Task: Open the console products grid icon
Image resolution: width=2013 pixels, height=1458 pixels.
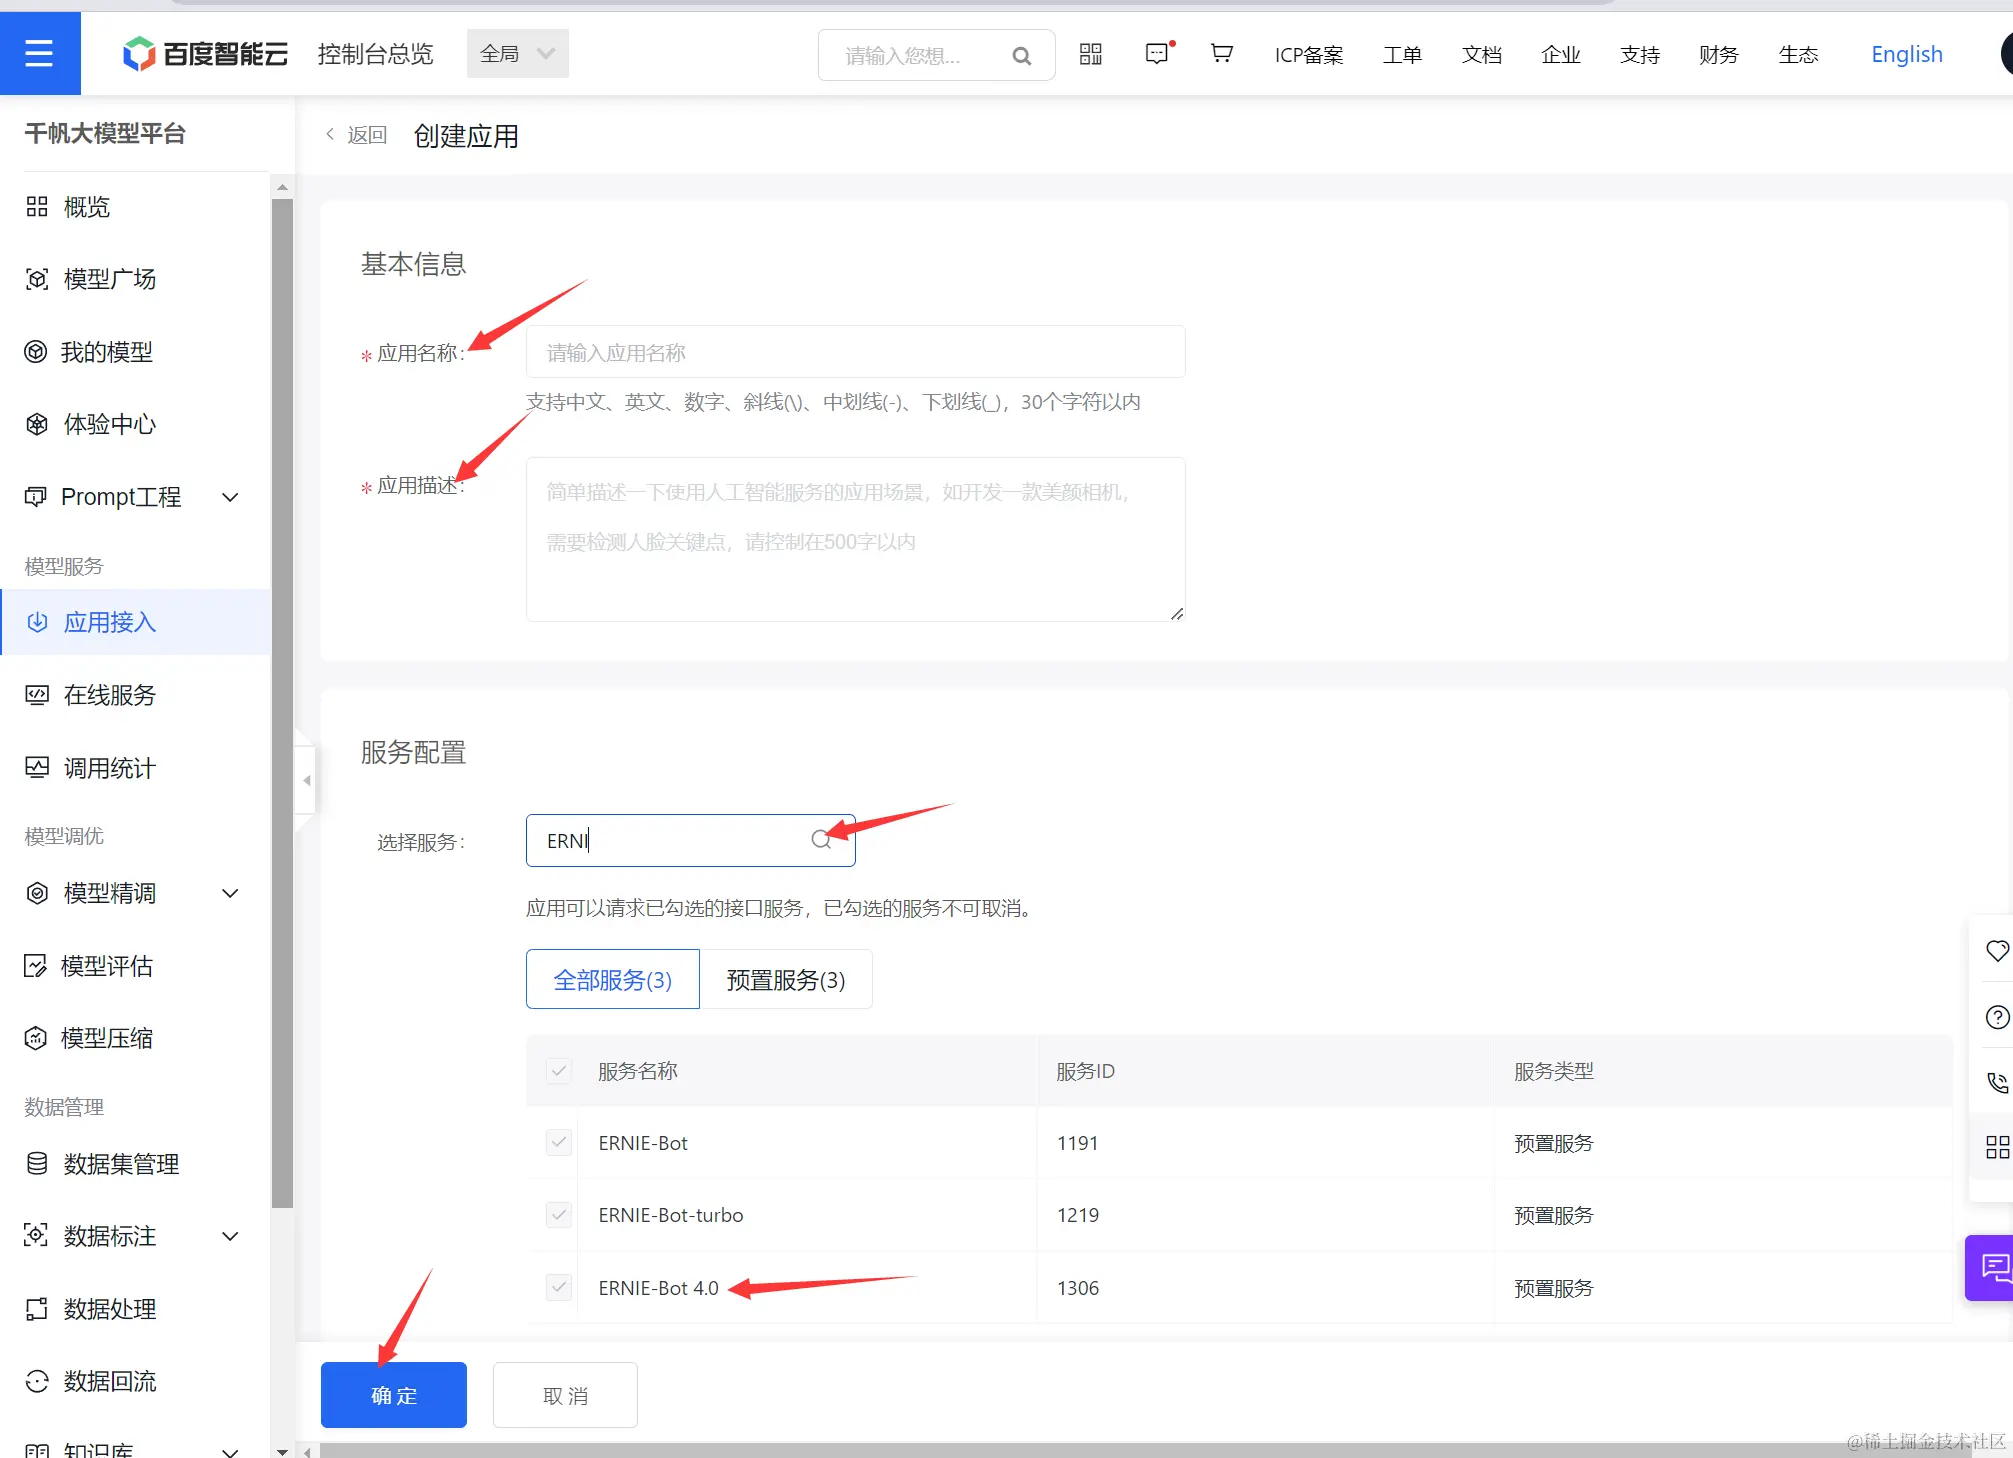Action: click(x=1090, y=55)
